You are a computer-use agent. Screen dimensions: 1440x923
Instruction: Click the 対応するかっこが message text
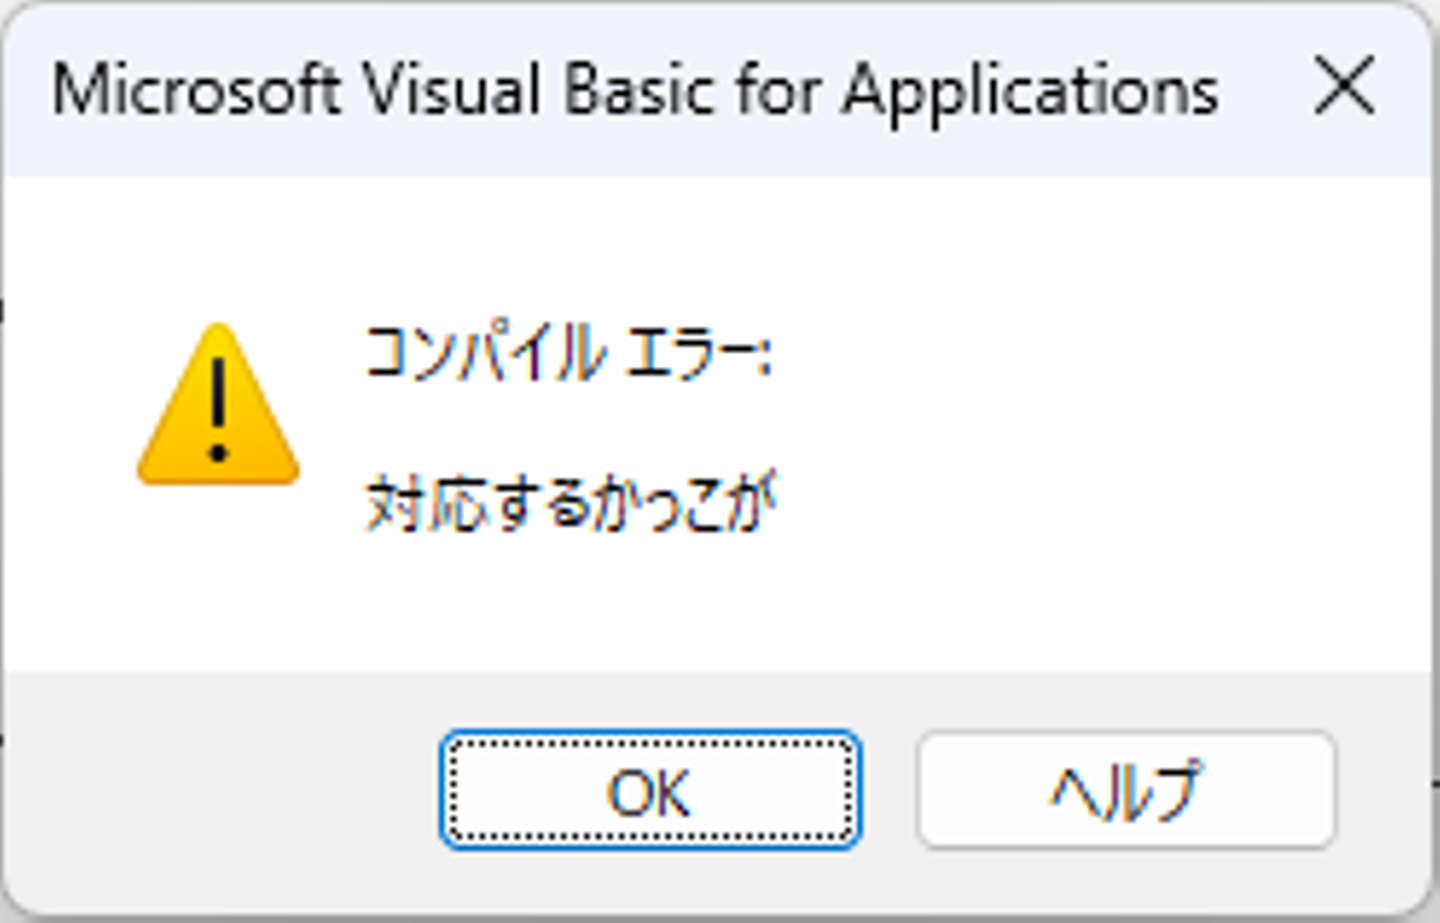571,503
